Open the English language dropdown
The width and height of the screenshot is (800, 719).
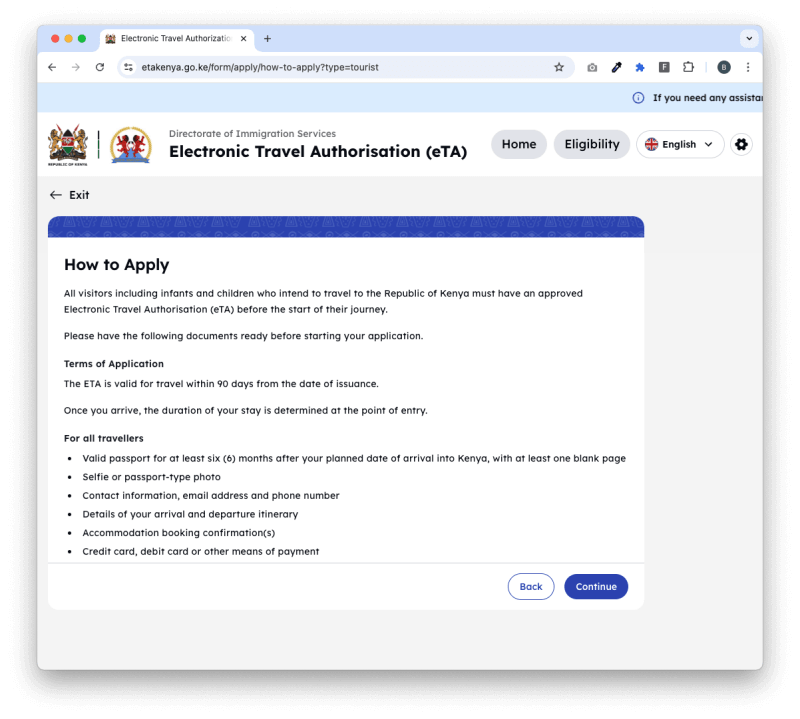coord(680,144)
